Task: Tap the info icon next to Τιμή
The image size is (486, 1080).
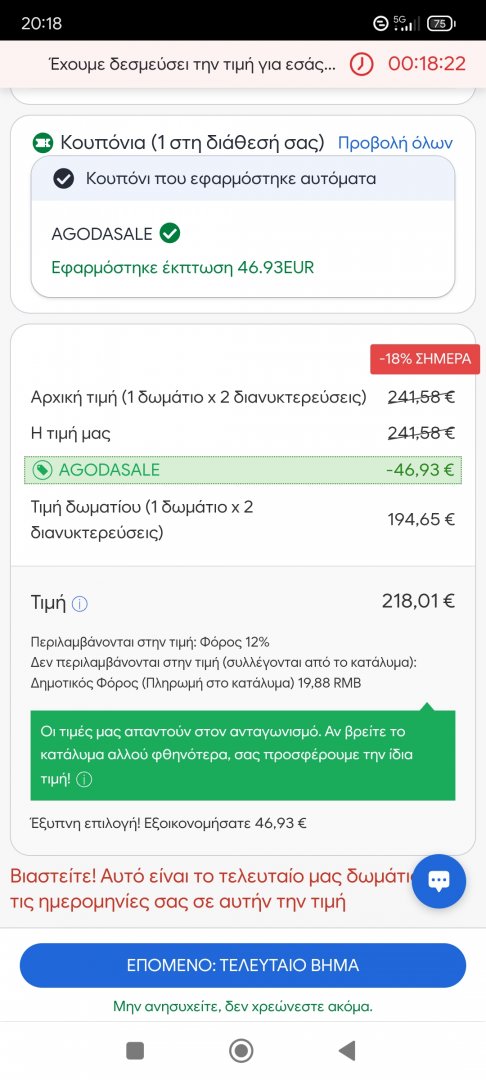Action: click(80, 604)
